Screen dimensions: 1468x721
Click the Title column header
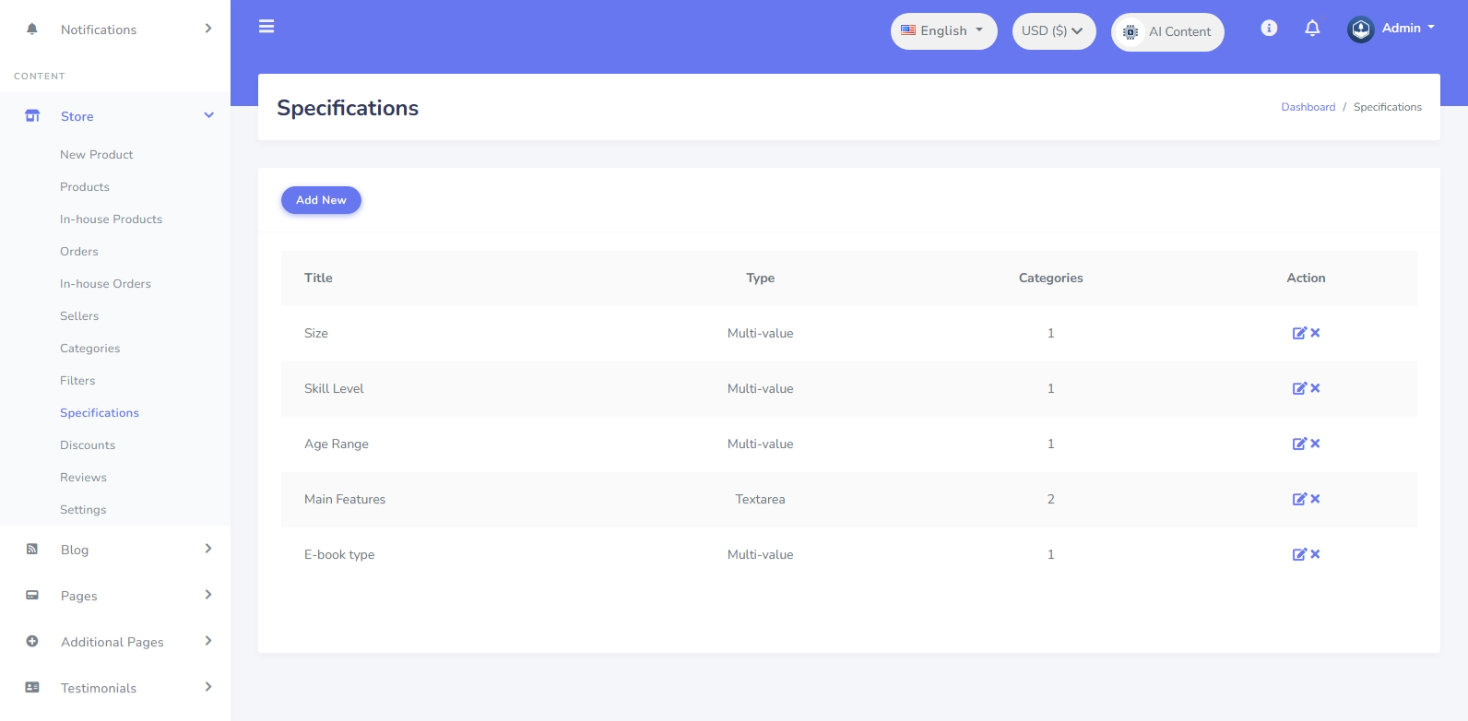(318, 278)
